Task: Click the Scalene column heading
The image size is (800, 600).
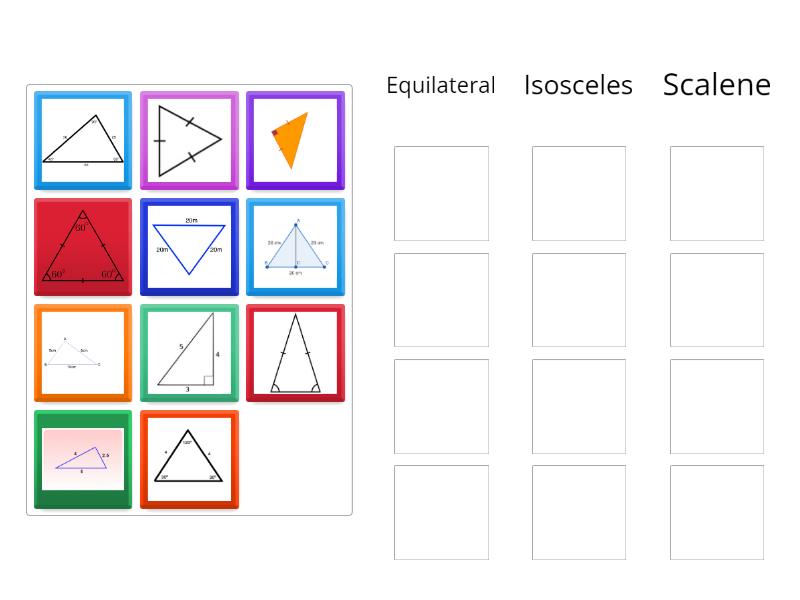Action: click(x=716, y=84)
